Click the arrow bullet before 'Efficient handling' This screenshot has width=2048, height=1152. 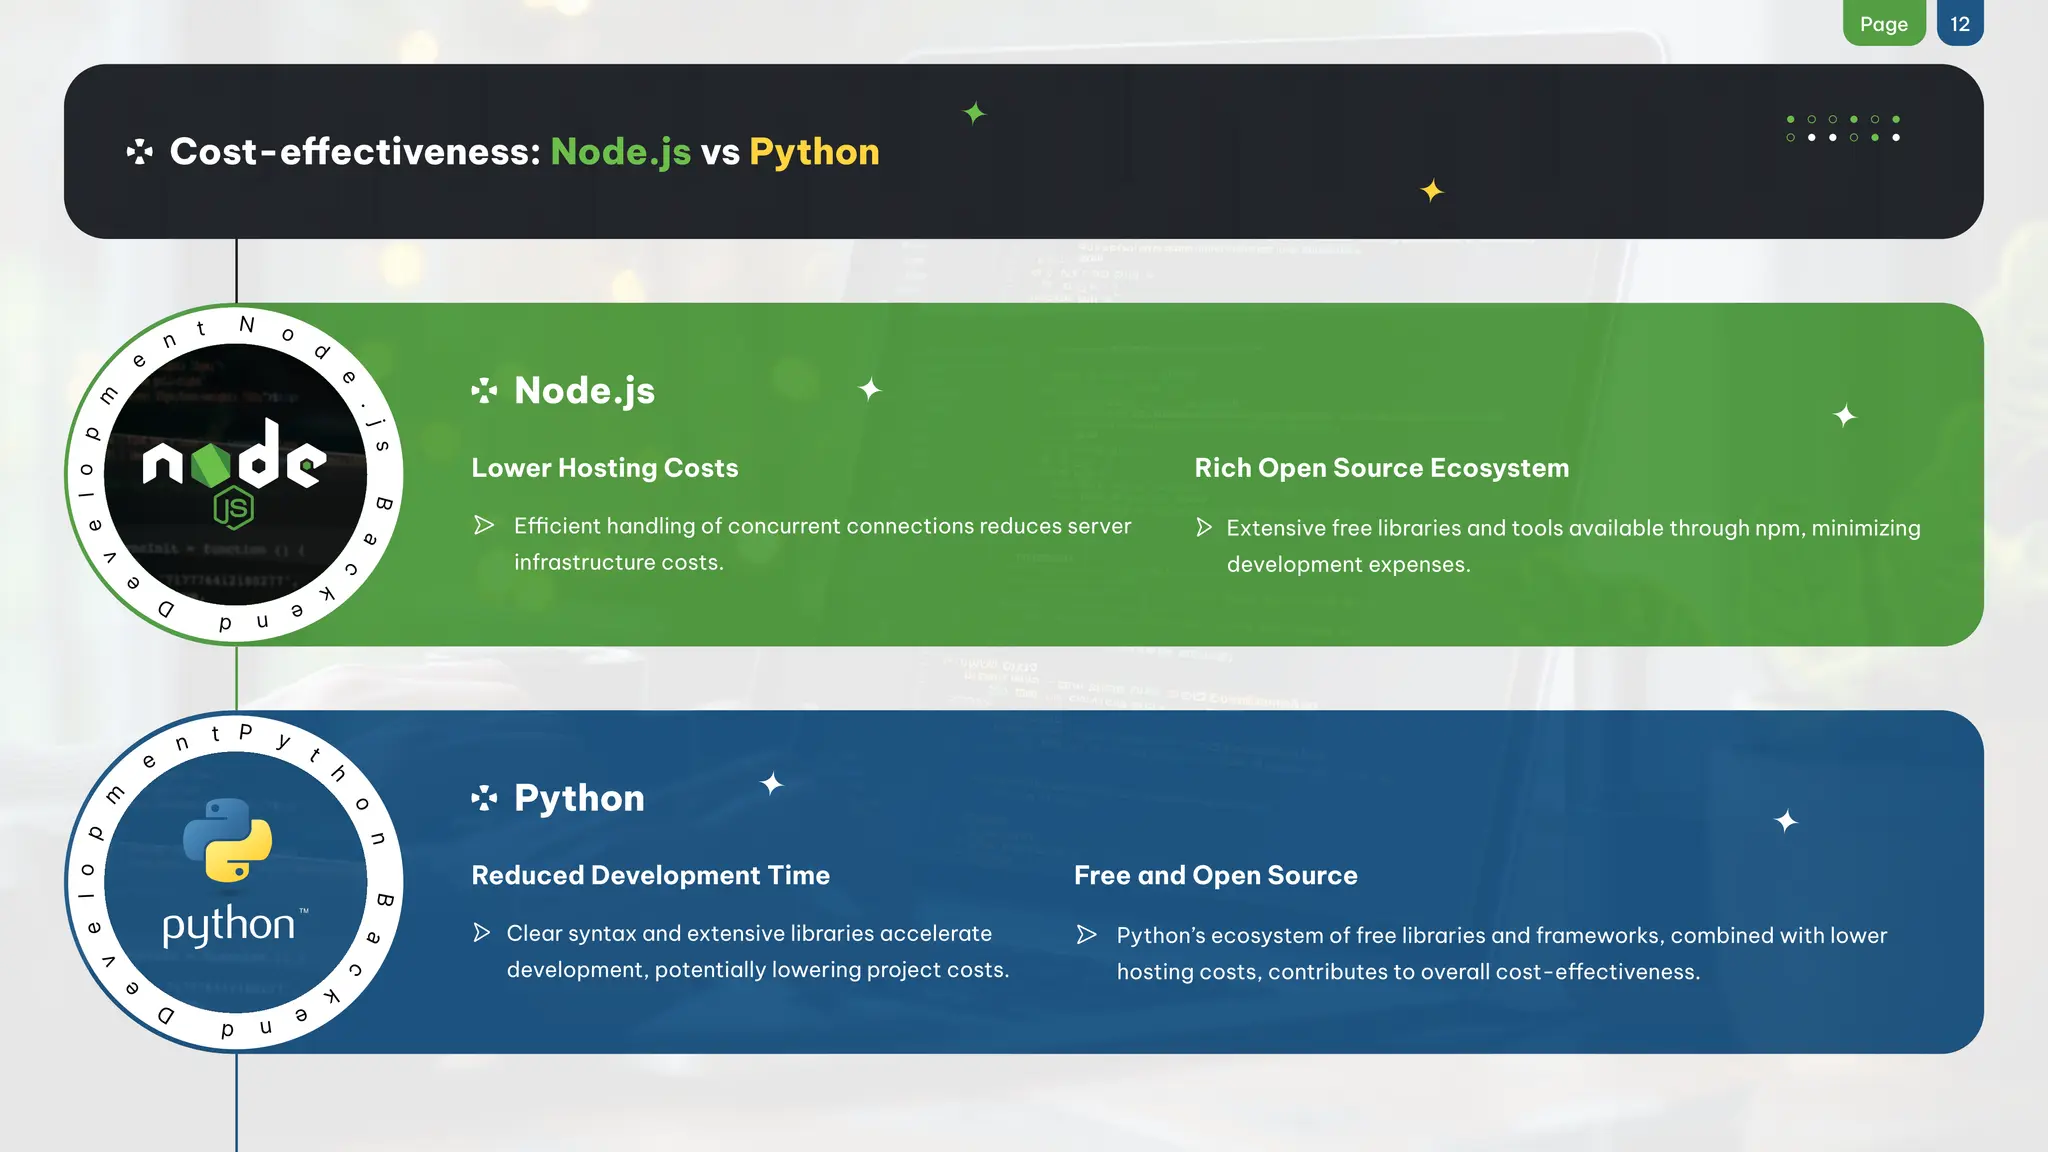pyautogui.click(x=484, y=526)
